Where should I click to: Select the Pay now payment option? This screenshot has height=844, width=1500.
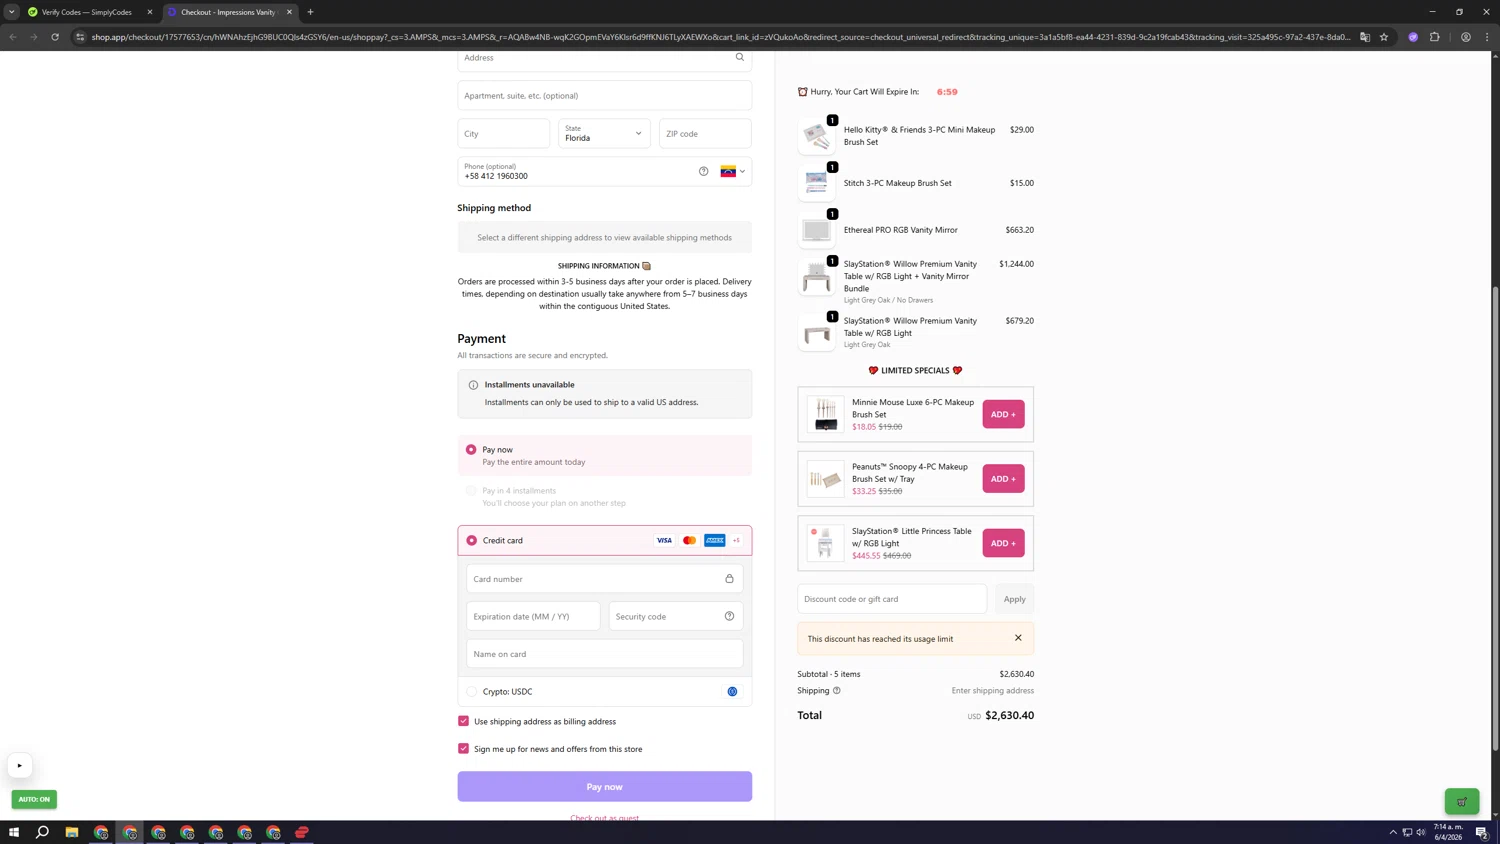(x=471, y=450)
